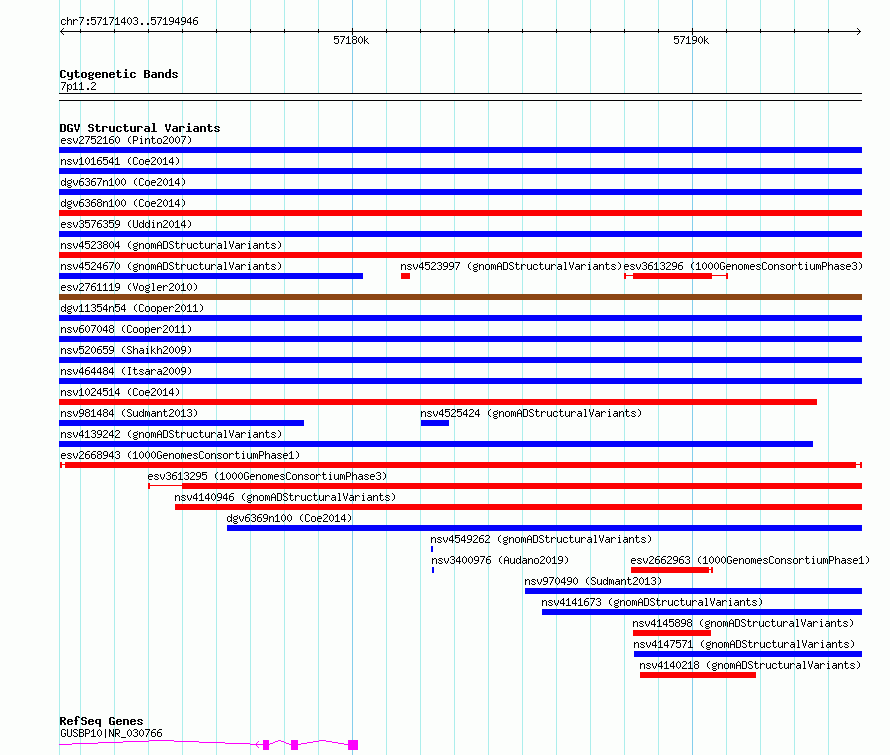Click the nsv4141673 gnomAD variant label
Viewport: 890px width, 755px height.
pos(652,602)
